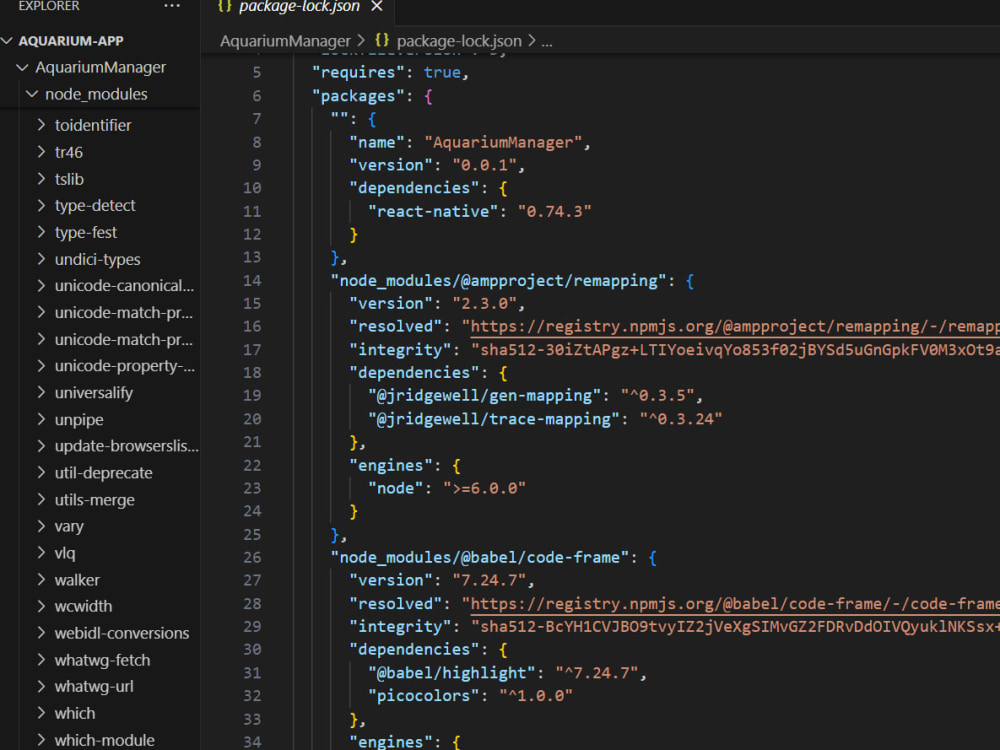The width and height of the screenshot is (1000, 750).
Task: Expand the unicode-canonical... folder
Action: pos(41,286)
